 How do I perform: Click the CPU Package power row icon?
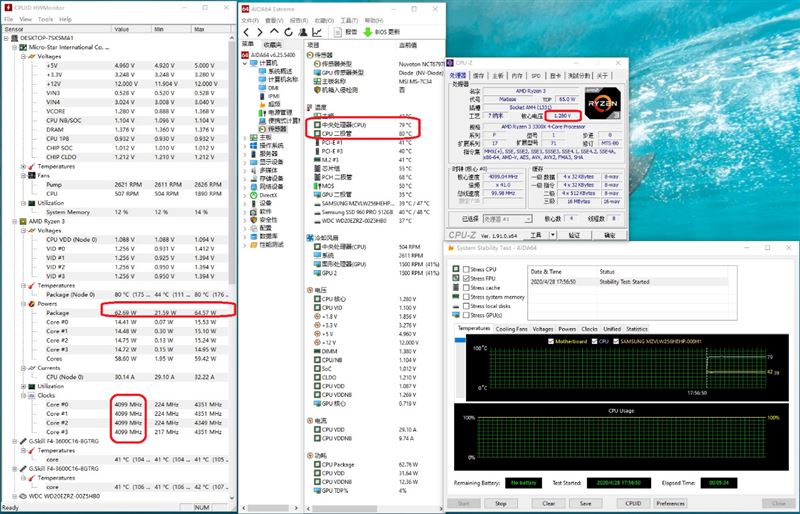click(317, 464)
